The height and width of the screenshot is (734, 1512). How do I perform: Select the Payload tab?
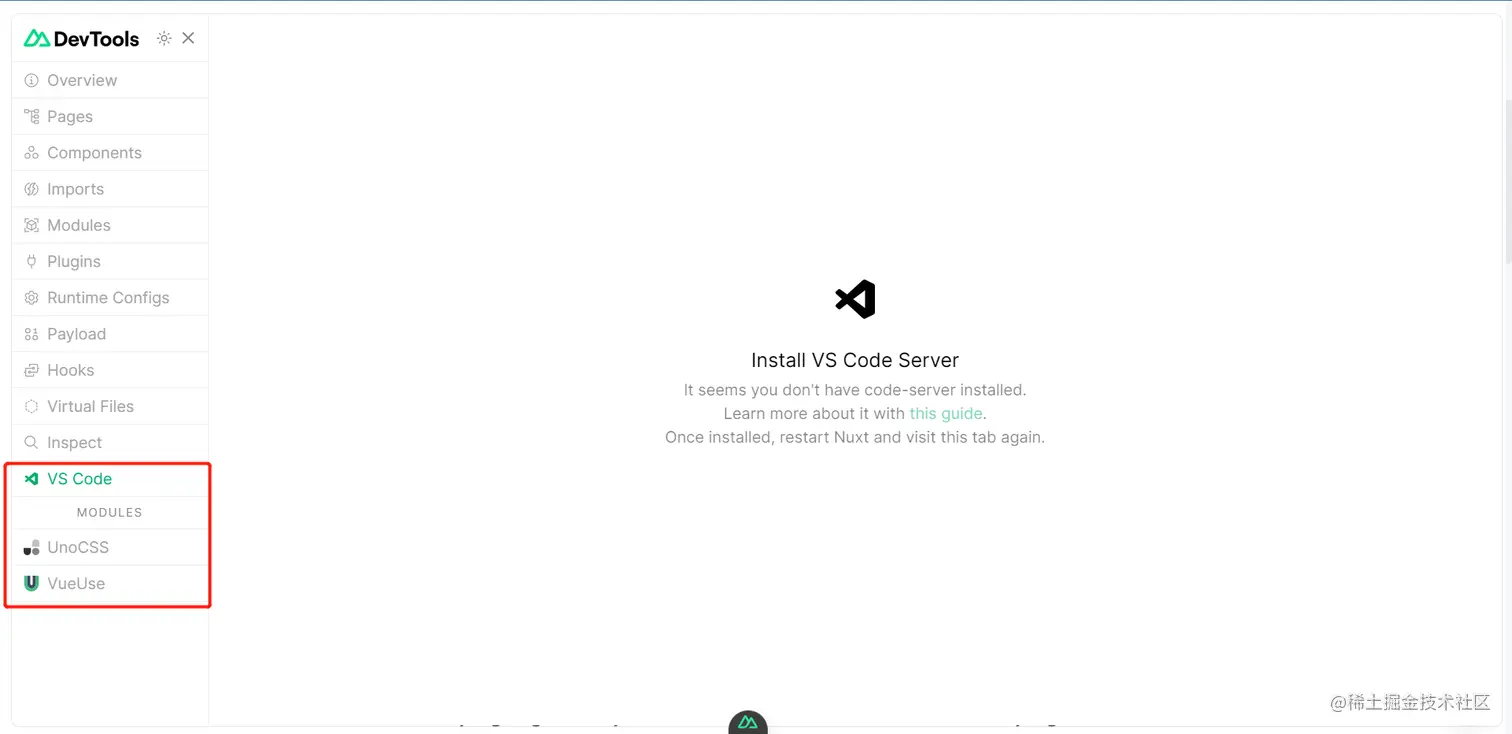[110, 334]
